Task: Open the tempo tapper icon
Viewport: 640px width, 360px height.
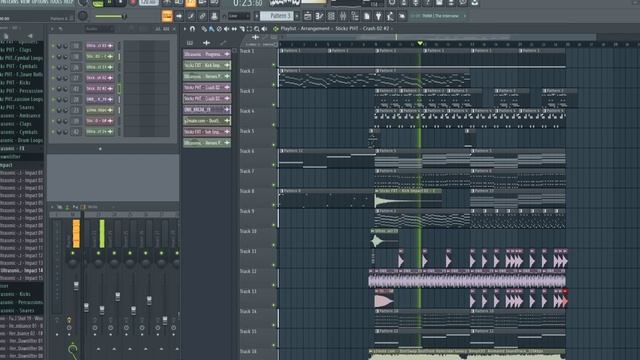Action: point(390,16)
